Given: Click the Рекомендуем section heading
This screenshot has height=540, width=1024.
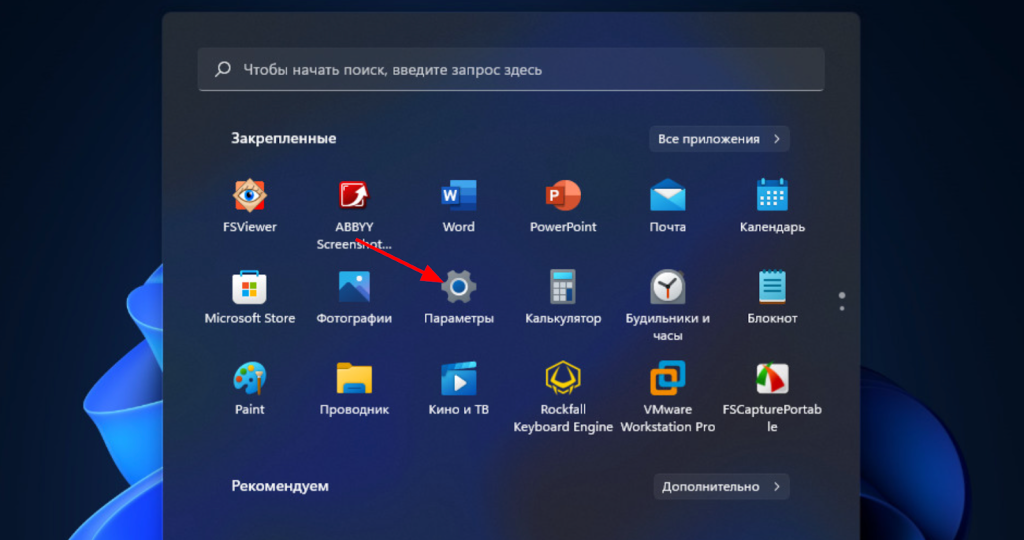Looking at the screenshot, I should 280,486.
